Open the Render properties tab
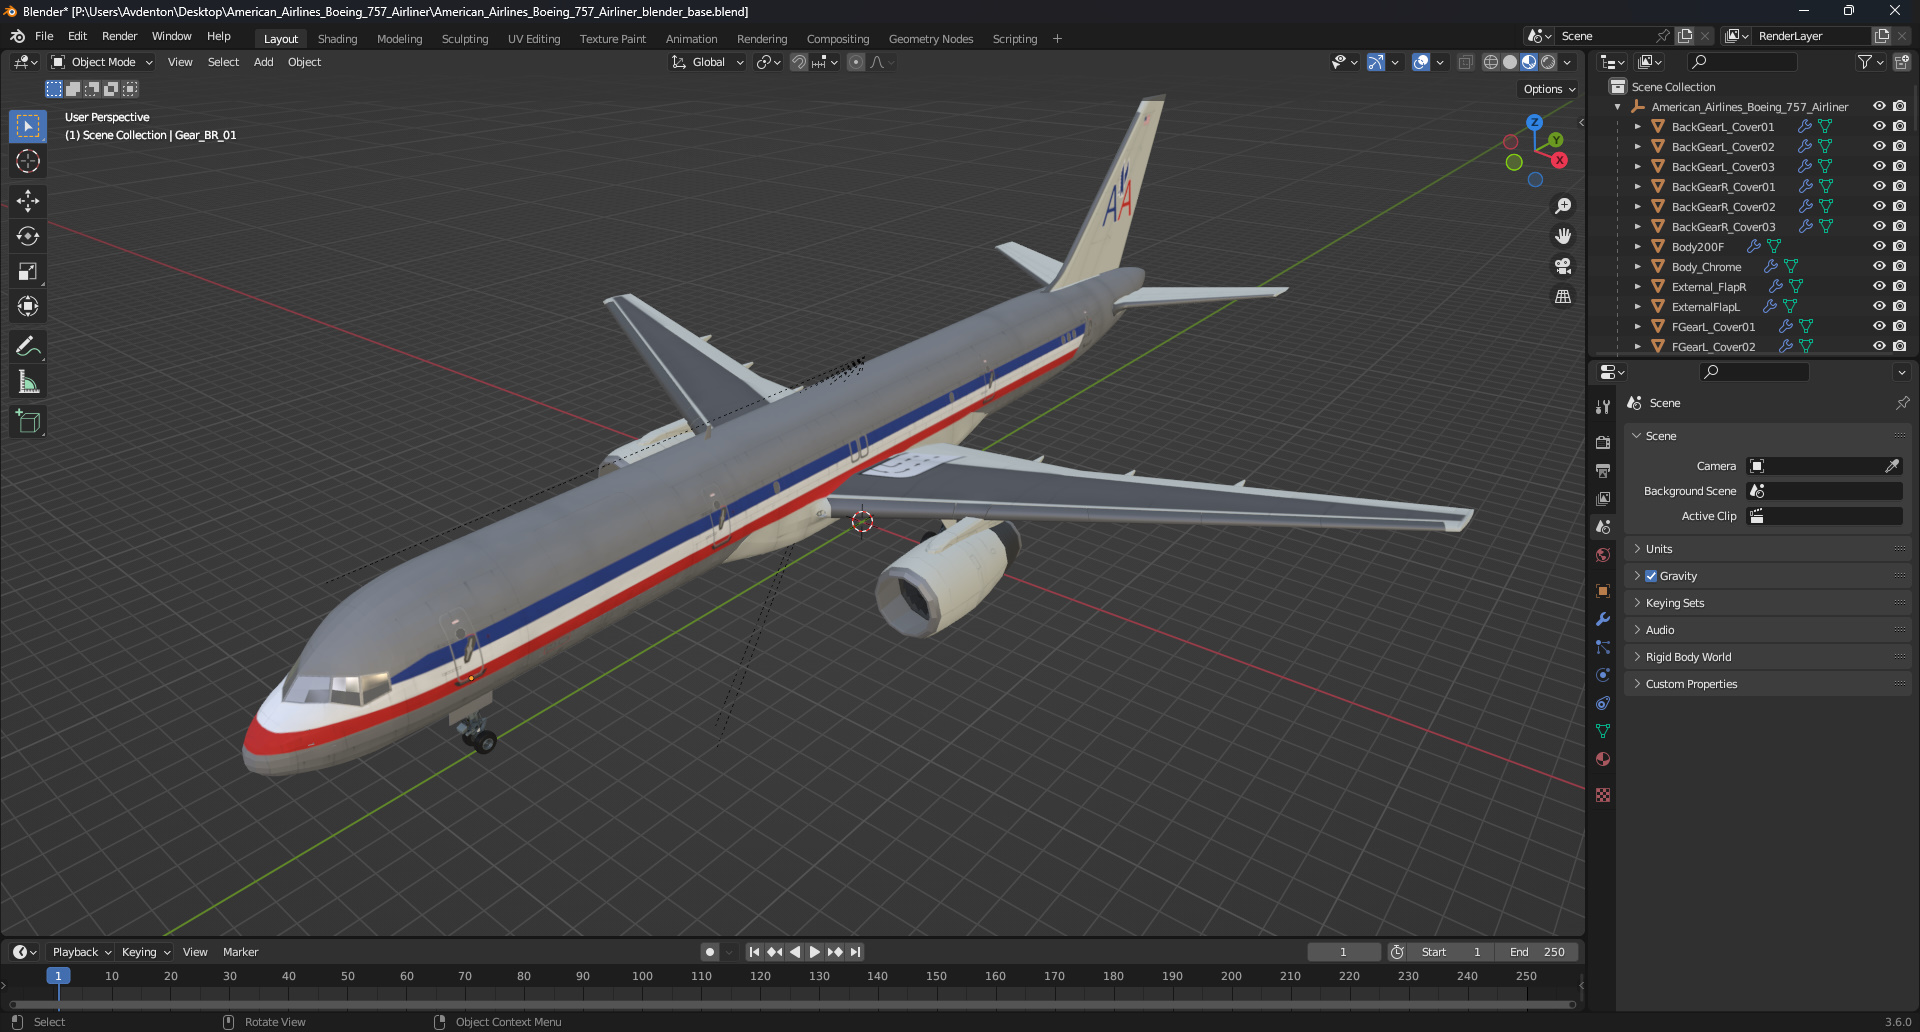Image resolution: width=1920 pixels, height=1032 pixels. point(1603,442)
